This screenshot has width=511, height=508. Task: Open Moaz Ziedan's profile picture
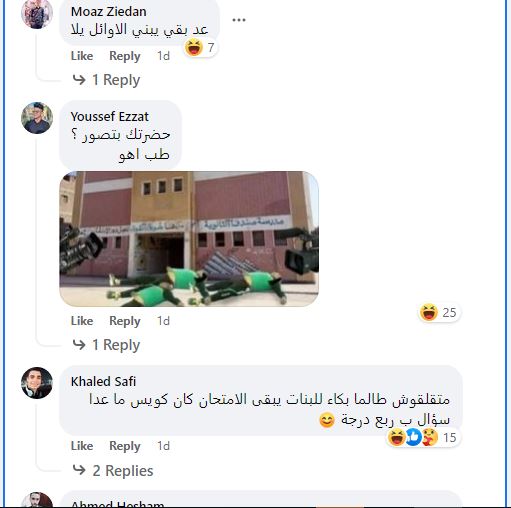pos(37,13)
